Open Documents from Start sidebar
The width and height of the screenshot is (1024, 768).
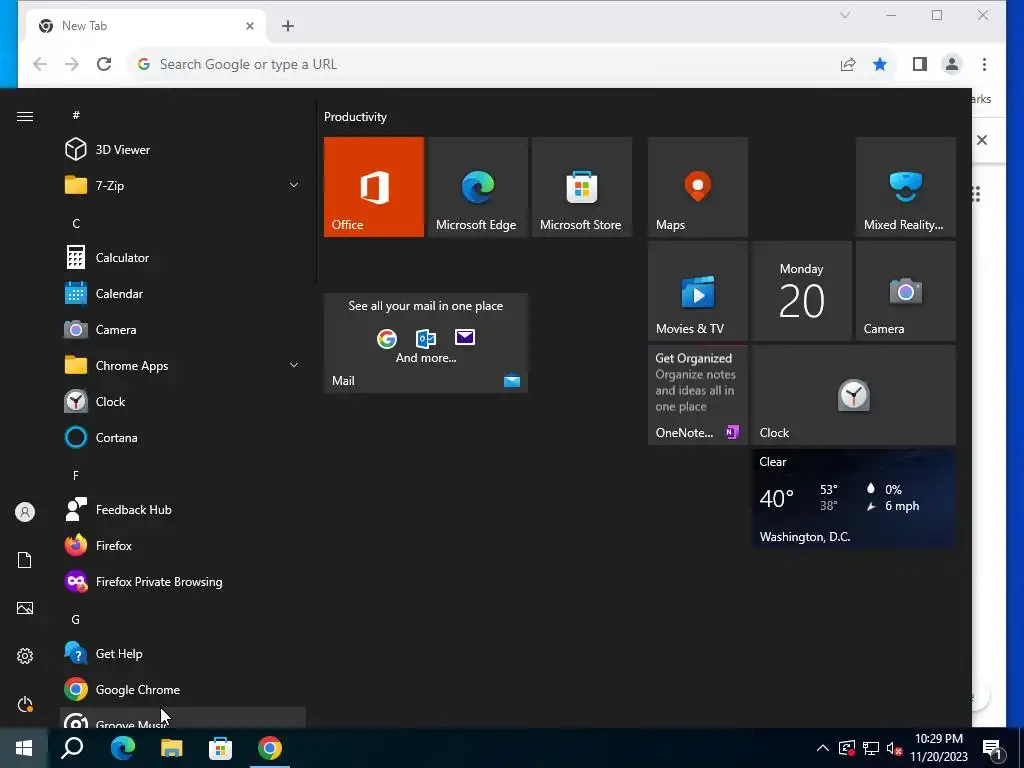25,560
